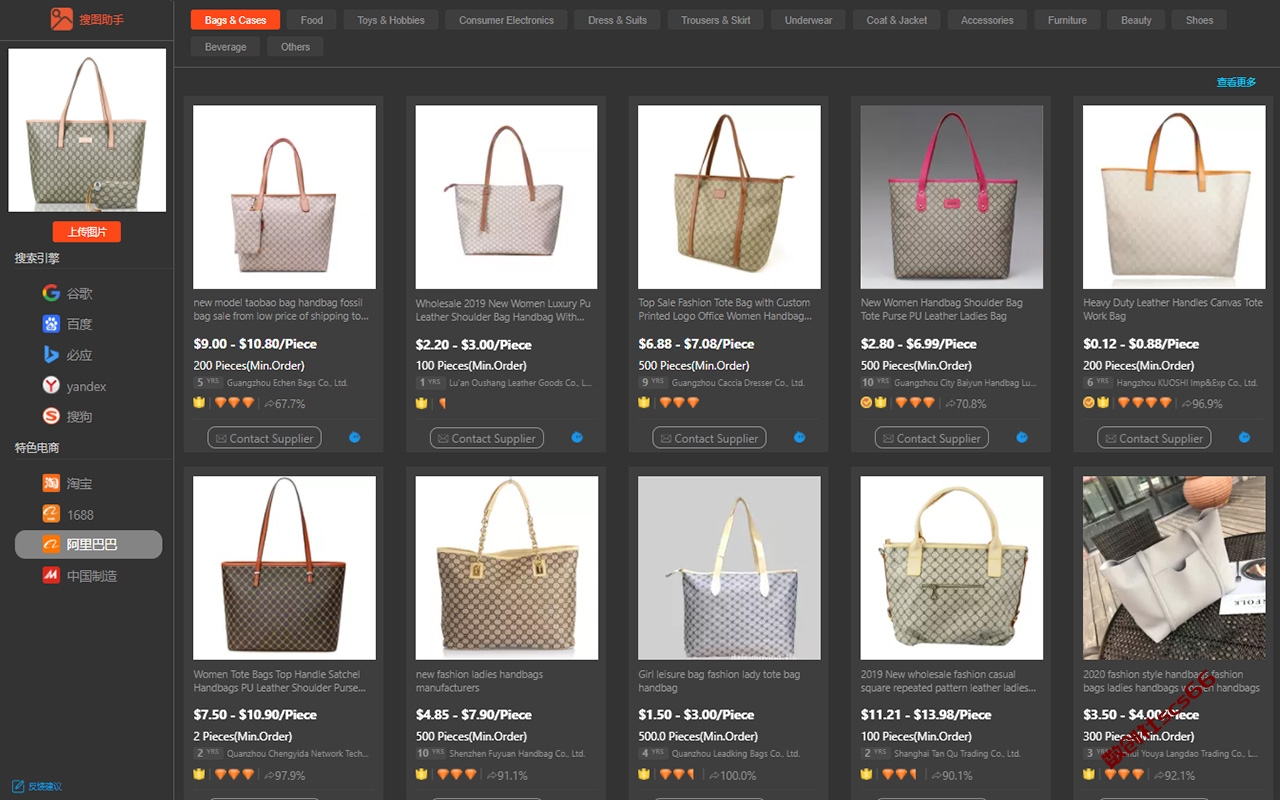Open the pink-handled handbag product thumbnail
Image resolution: width=1280 pixels, height=800 pixels.
point(951,197)
